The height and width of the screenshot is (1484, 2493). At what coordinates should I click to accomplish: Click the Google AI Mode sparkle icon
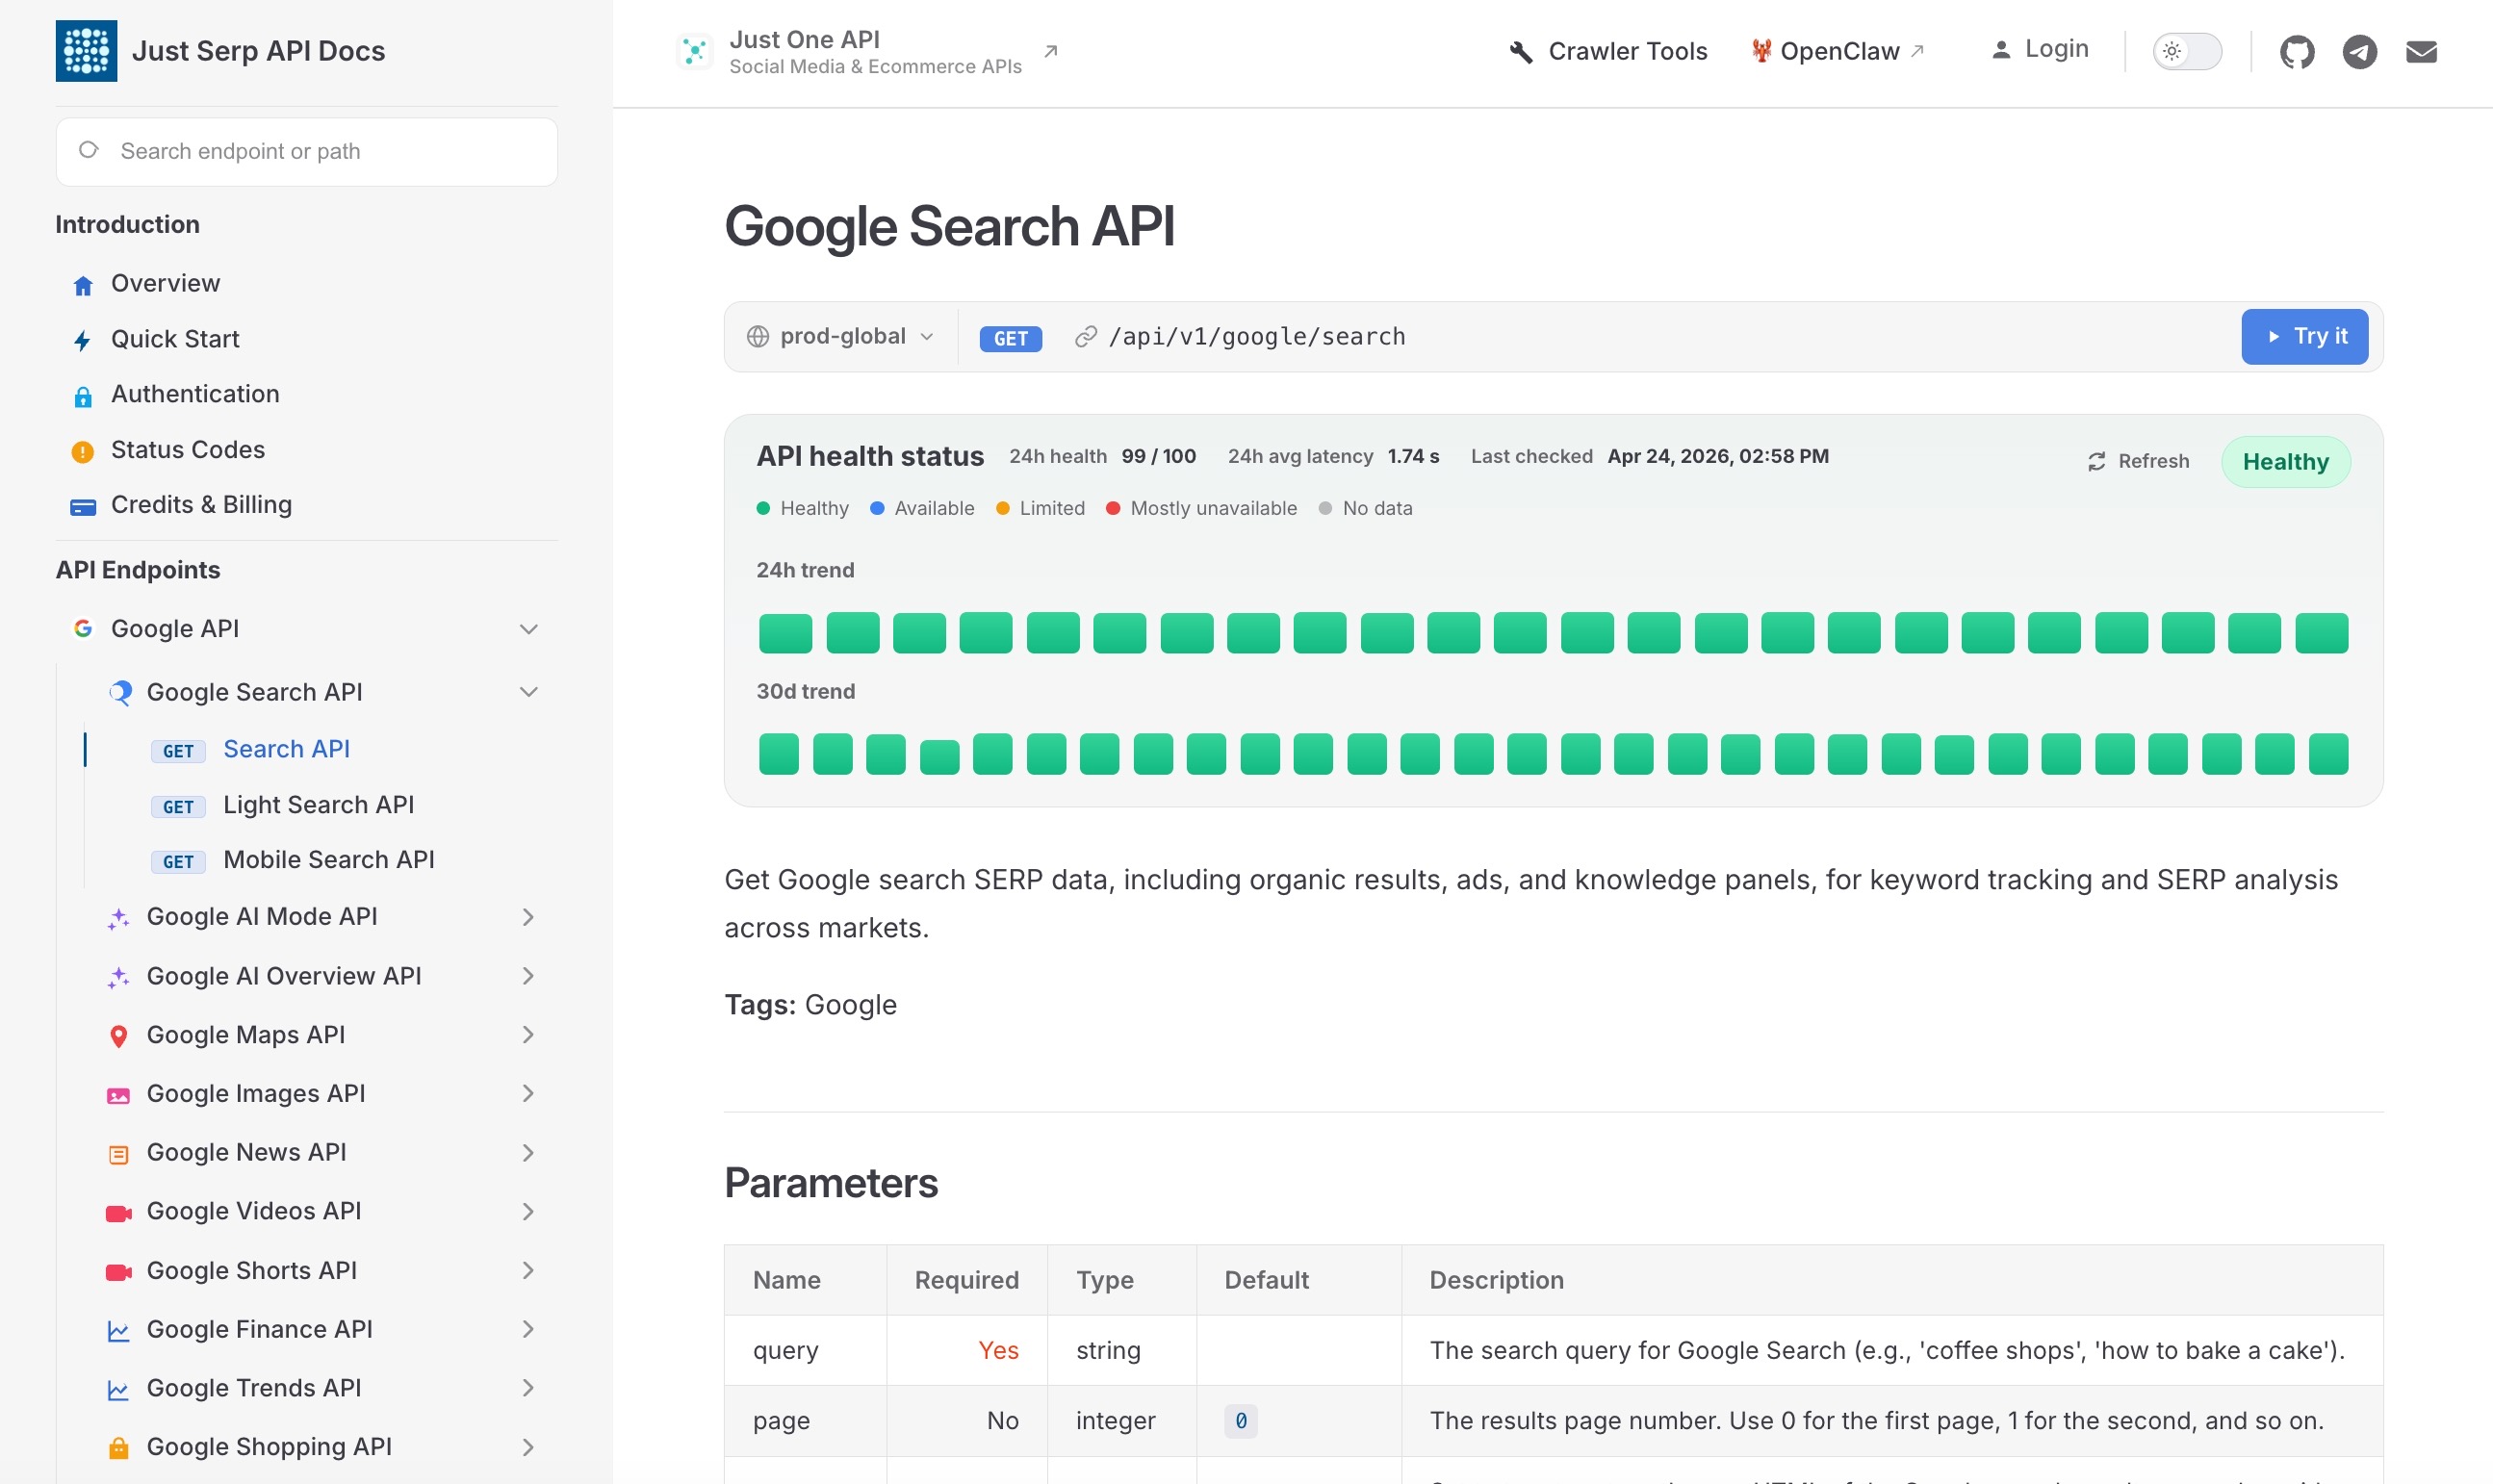[x=118, y=918]
